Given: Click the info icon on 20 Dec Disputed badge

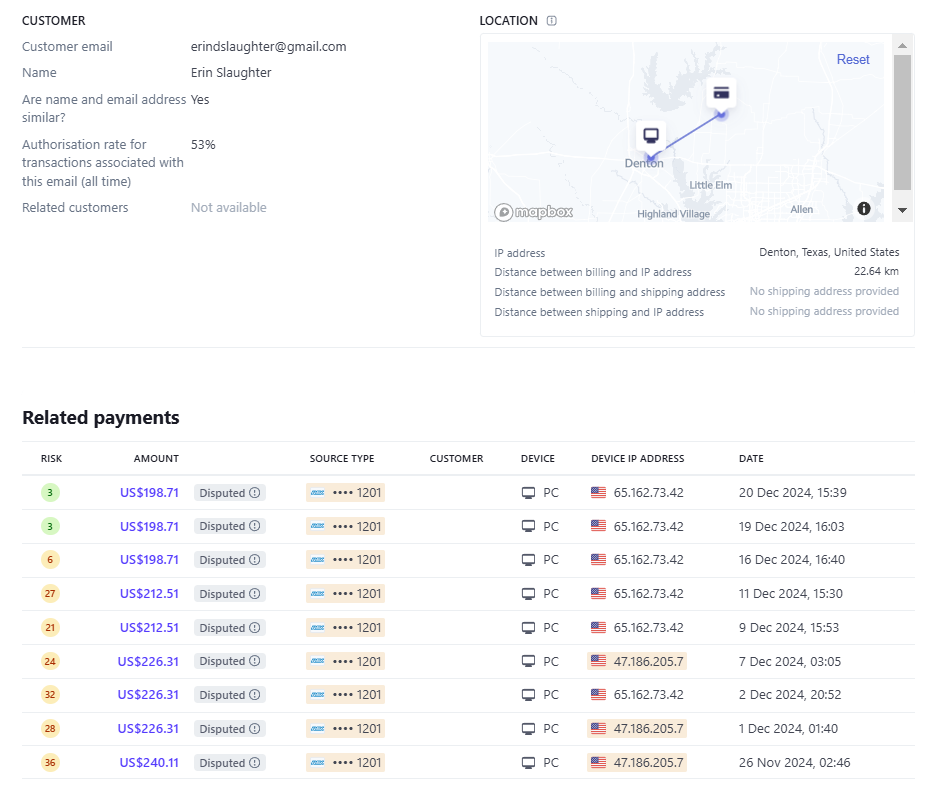Looking at the screenshot, I should point(255,493).
